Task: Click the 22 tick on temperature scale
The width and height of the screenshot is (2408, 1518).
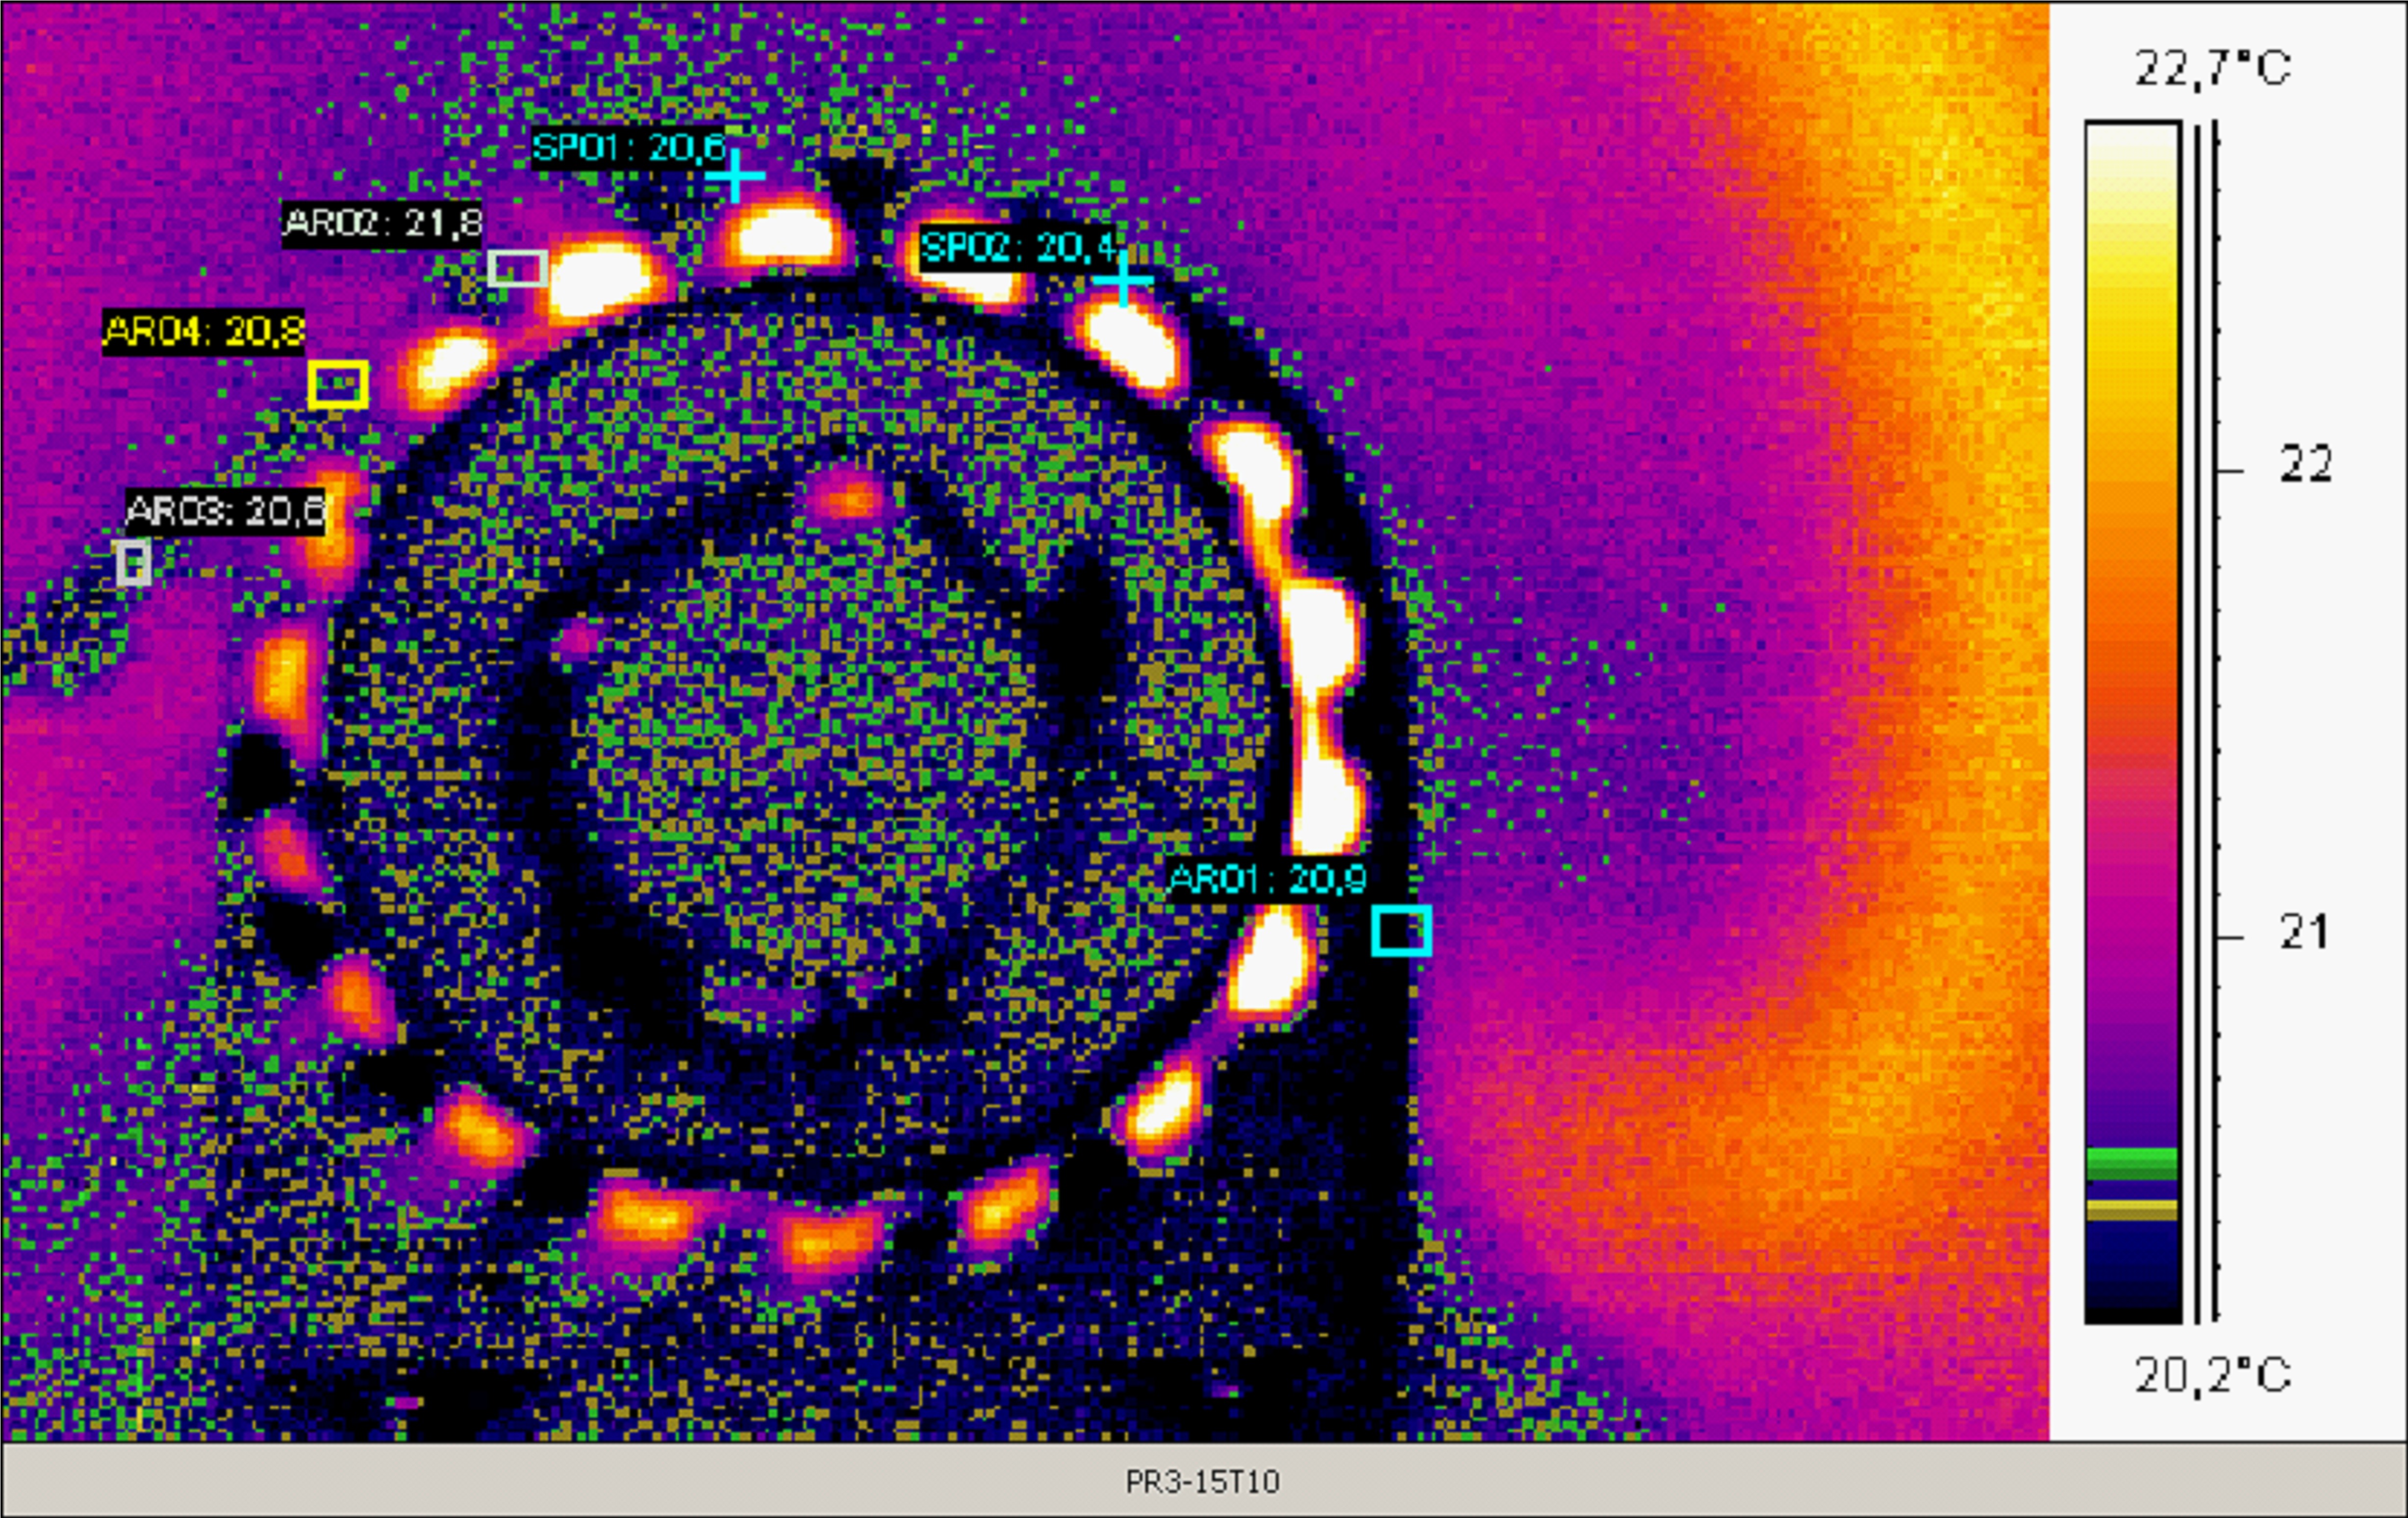Action: pyautogui.click(x=2304, y=464)
